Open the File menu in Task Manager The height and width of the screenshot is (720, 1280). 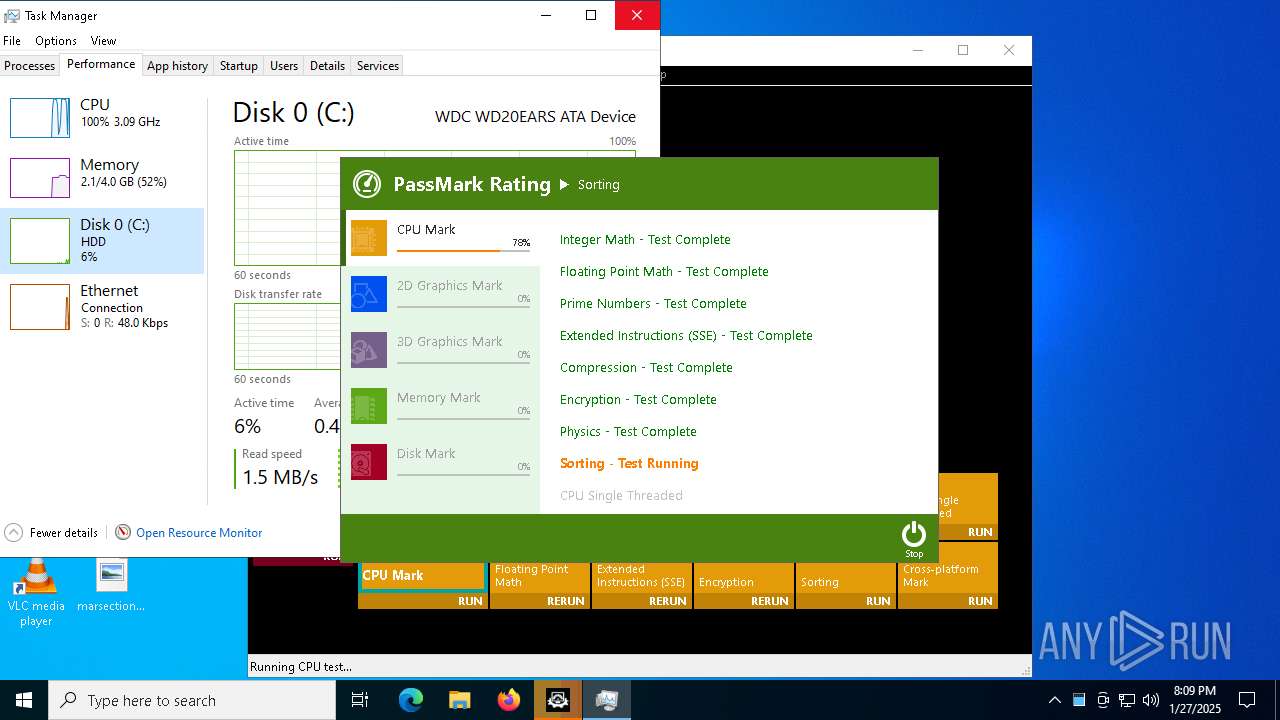(12, 41)
